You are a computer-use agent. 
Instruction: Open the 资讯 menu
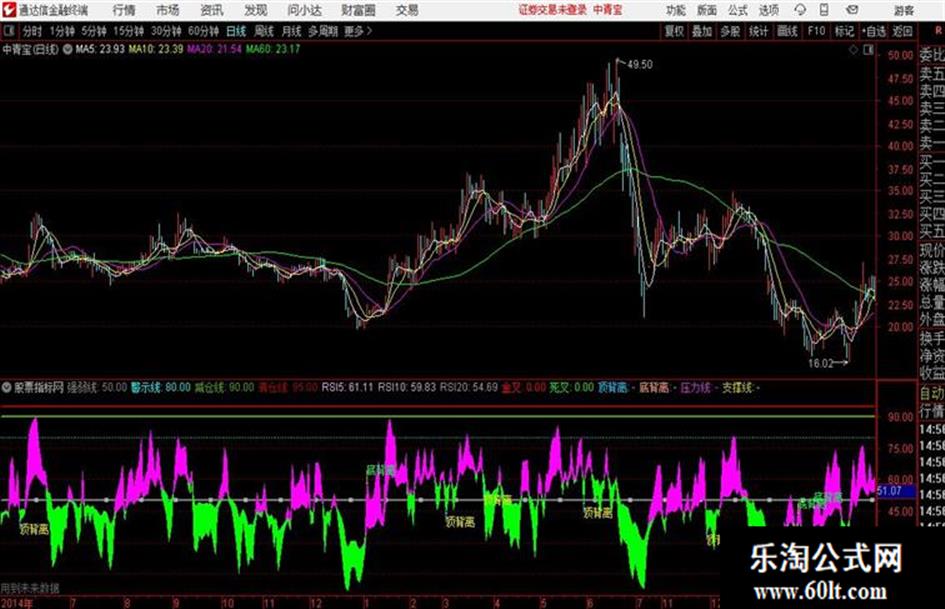click(212, 10)
